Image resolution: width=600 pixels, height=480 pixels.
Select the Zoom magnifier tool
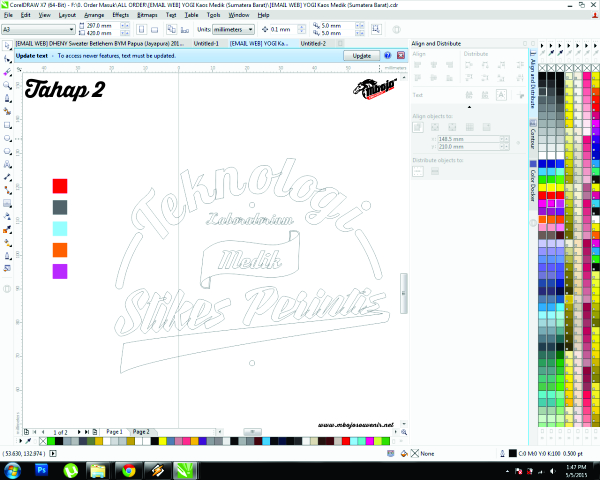[7, 85]
